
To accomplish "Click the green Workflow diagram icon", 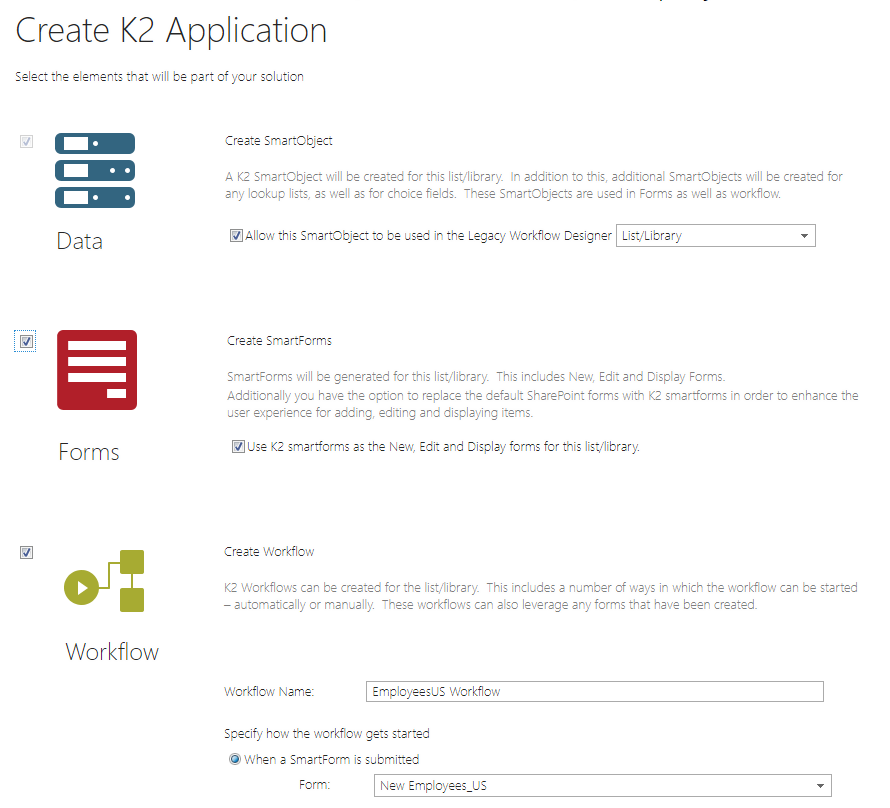I will 104,581.
